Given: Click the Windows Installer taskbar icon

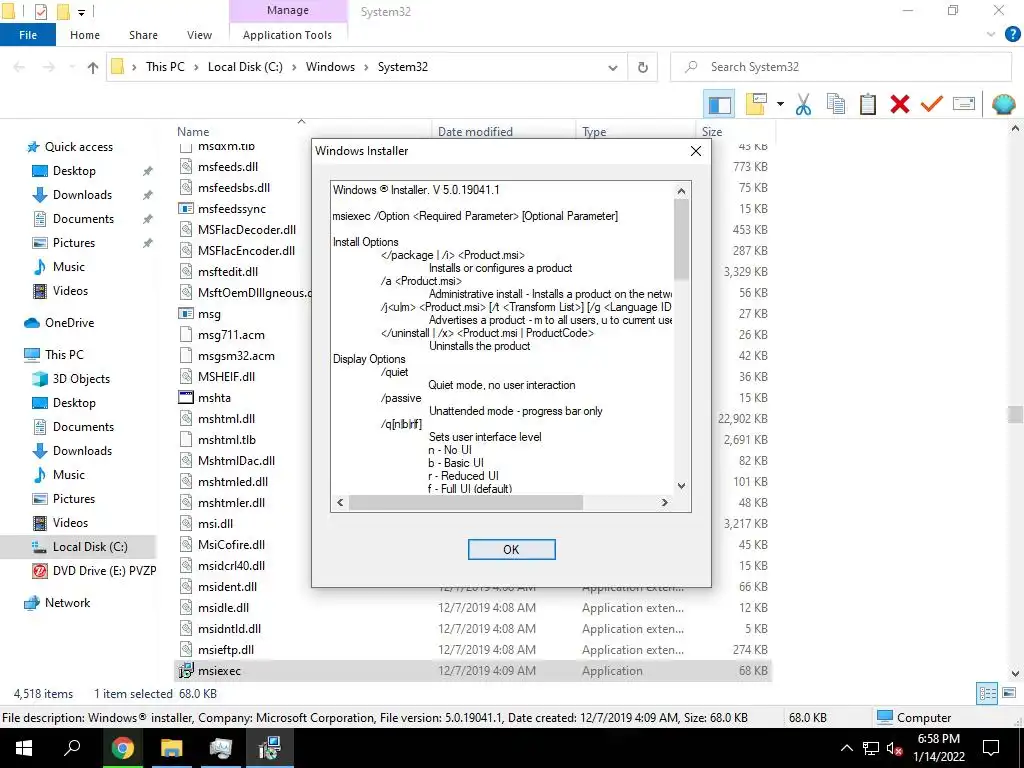Looking at the screenshot, I should 269,748.
